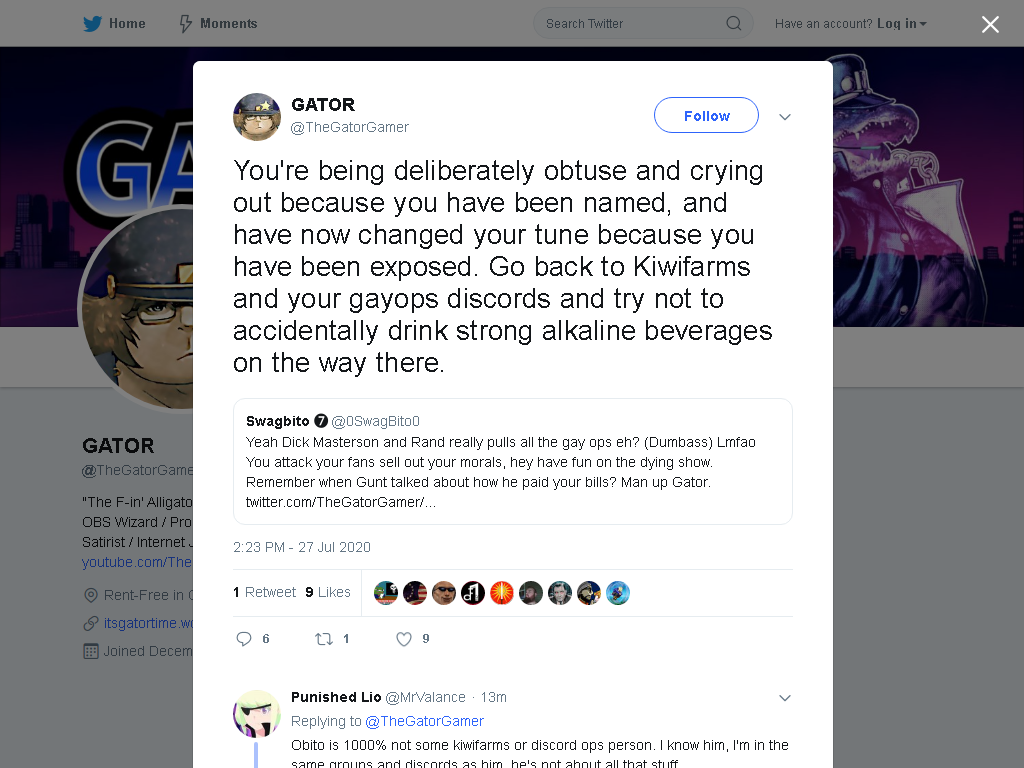This screenshot has height=768, width=1024.
Task: Expand options chevron on Punished Lio reply
Action: click(x=785, y=698)
